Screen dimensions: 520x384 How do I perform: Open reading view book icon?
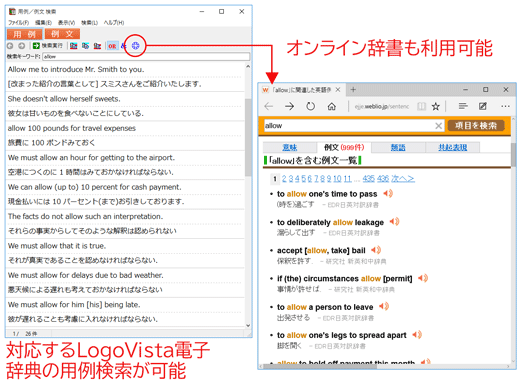pos(422,106)
